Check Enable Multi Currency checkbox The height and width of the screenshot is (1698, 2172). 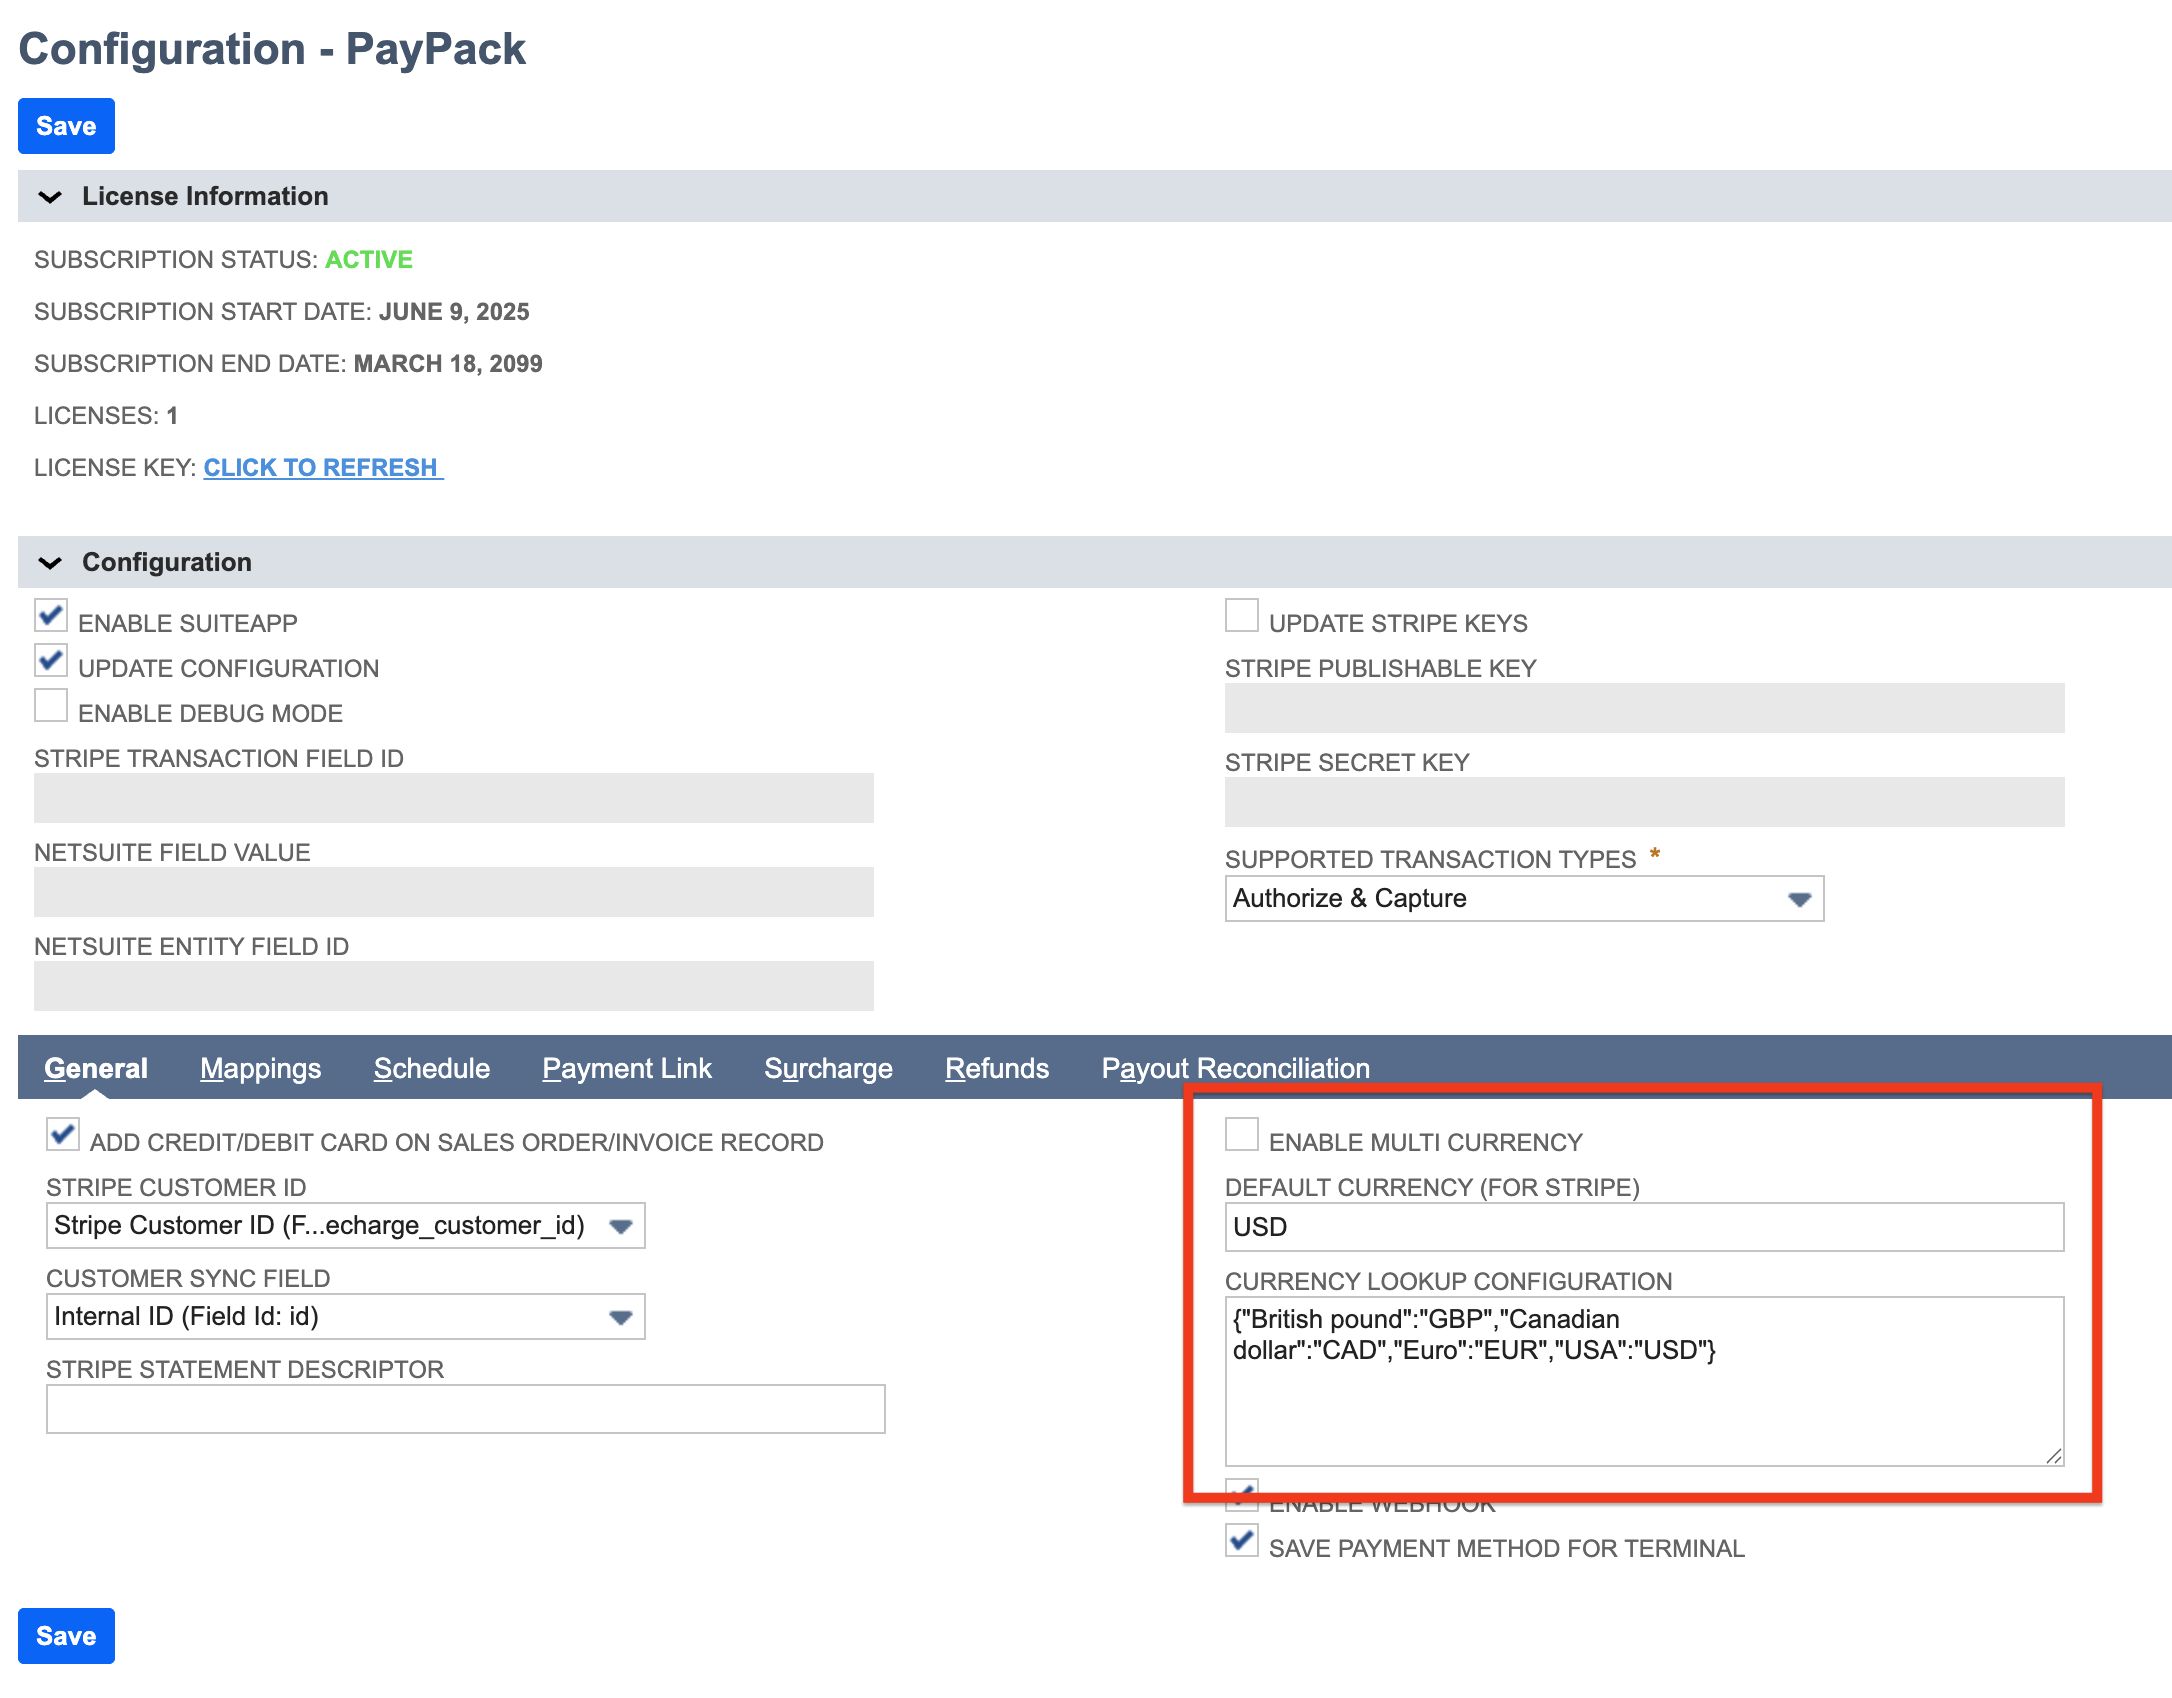pos(1242,1135)
